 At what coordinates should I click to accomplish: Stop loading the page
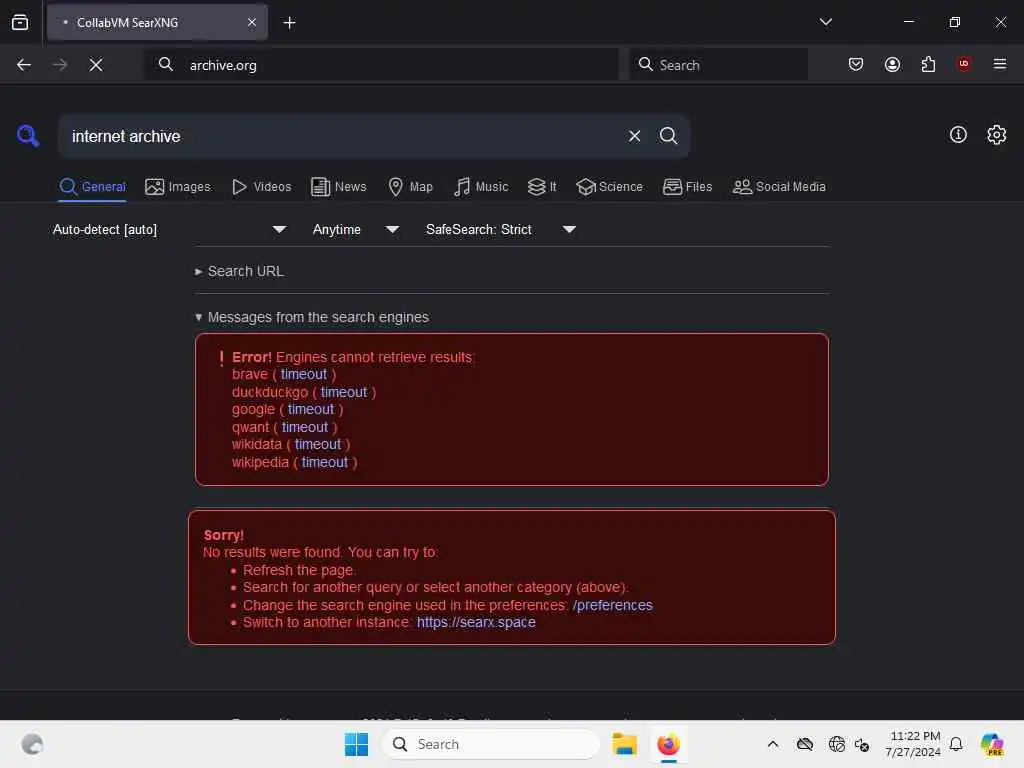(x=96, y=65)
